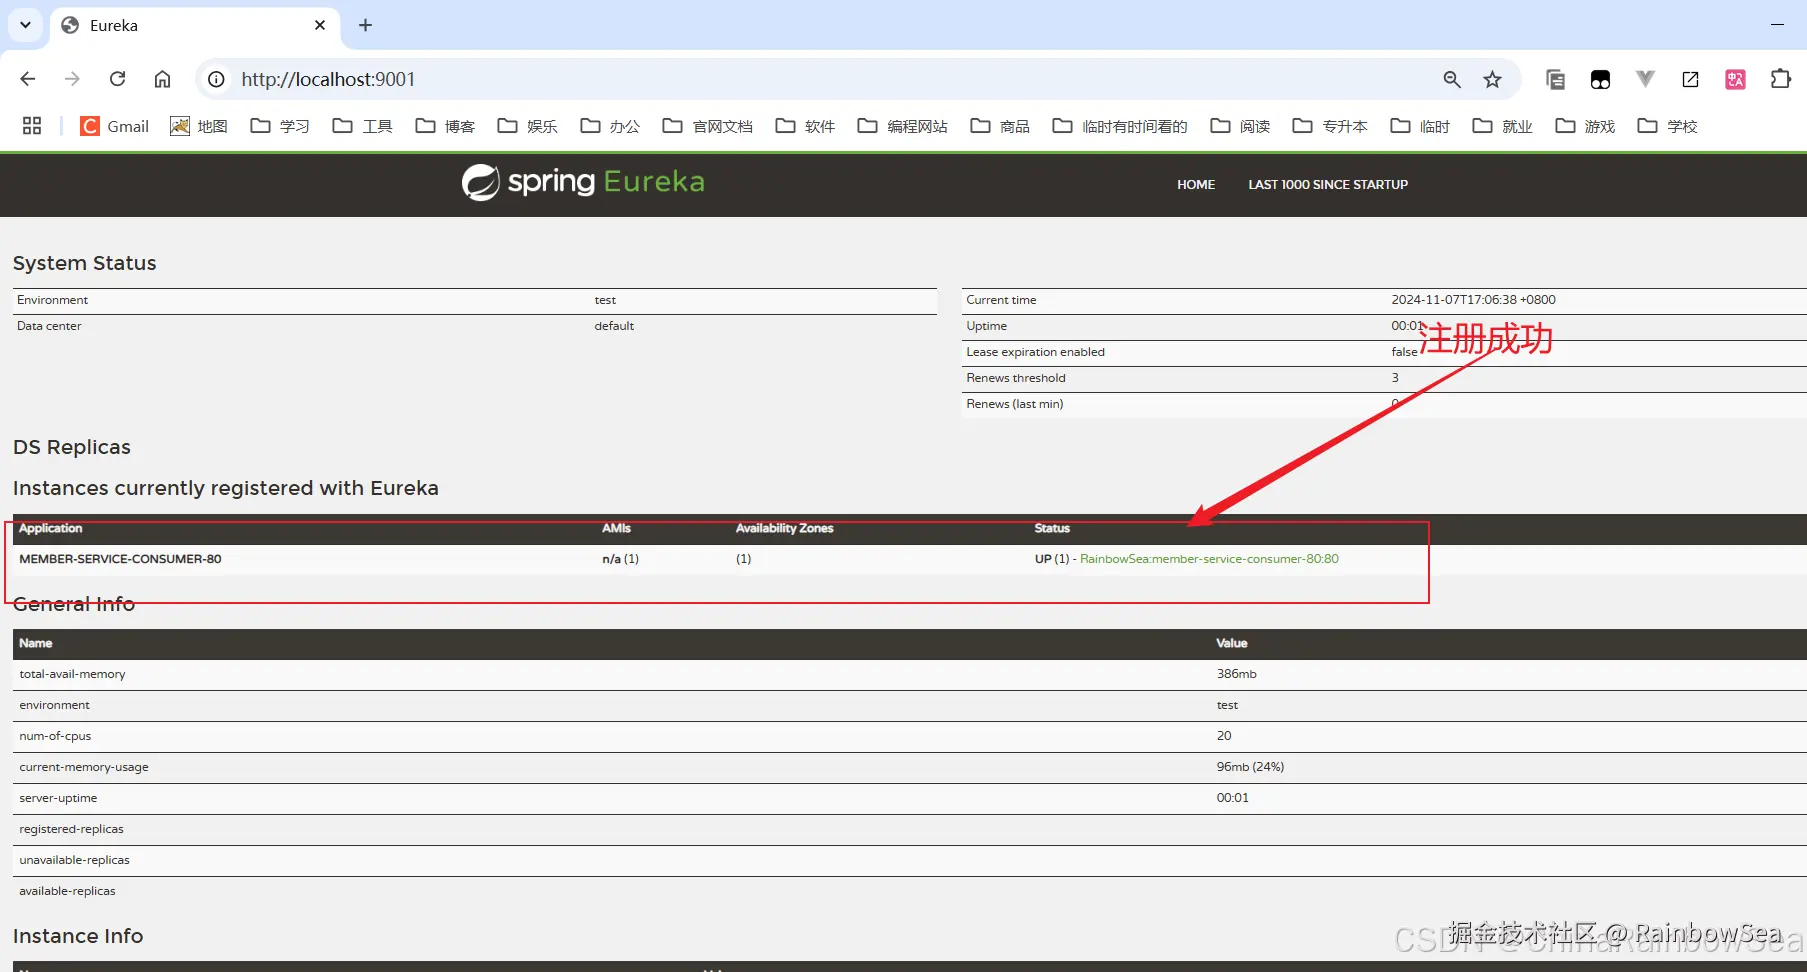
Task: Reload the Eureka page
Action: coord(117,79)
